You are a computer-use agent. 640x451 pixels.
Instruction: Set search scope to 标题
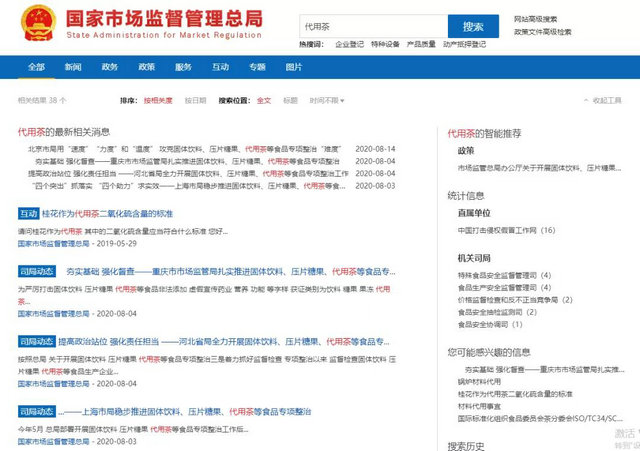290,101
